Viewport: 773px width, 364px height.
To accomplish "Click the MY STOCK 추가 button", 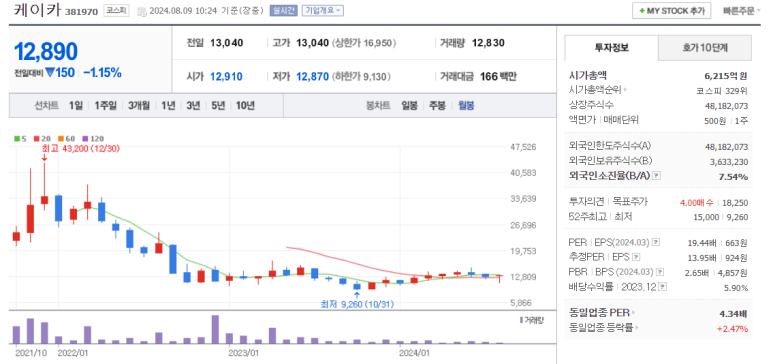I will tap(671, 11).
